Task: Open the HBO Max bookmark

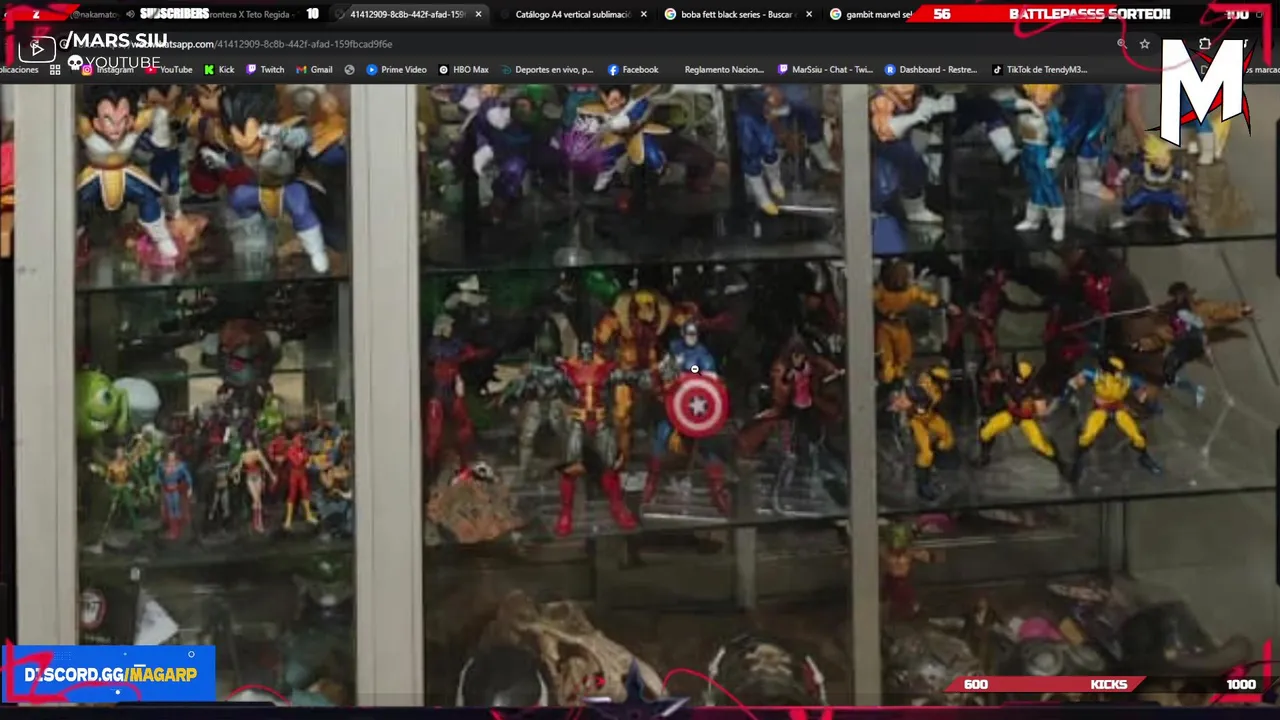Action: click(x=463, y=70)
